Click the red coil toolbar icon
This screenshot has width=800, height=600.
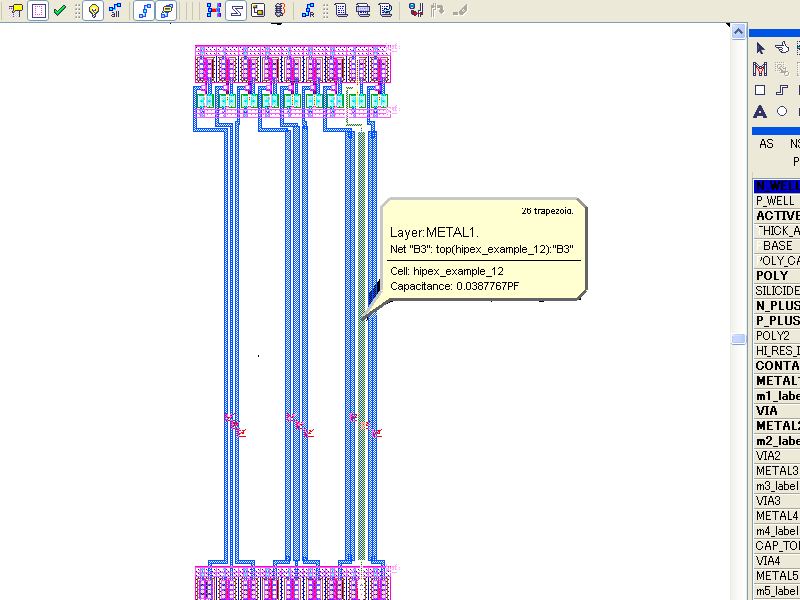click(x=279, y=11)
